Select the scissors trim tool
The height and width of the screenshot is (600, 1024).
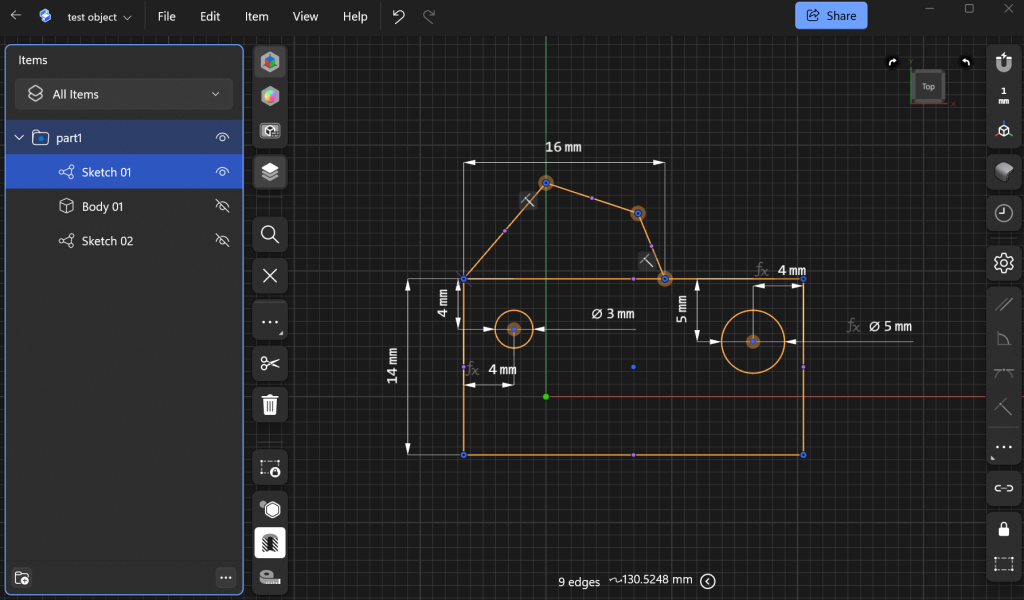click(269, 363)
